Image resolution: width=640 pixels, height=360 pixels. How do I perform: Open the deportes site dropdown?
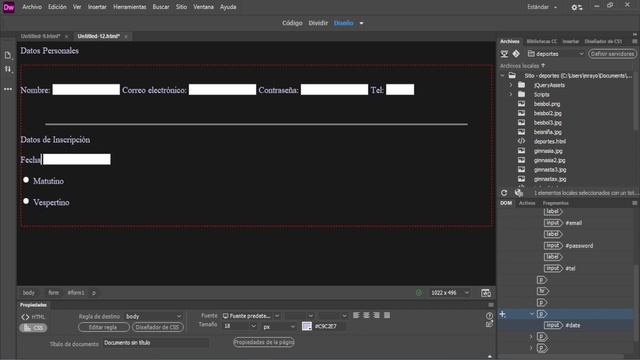coord(556,54)
